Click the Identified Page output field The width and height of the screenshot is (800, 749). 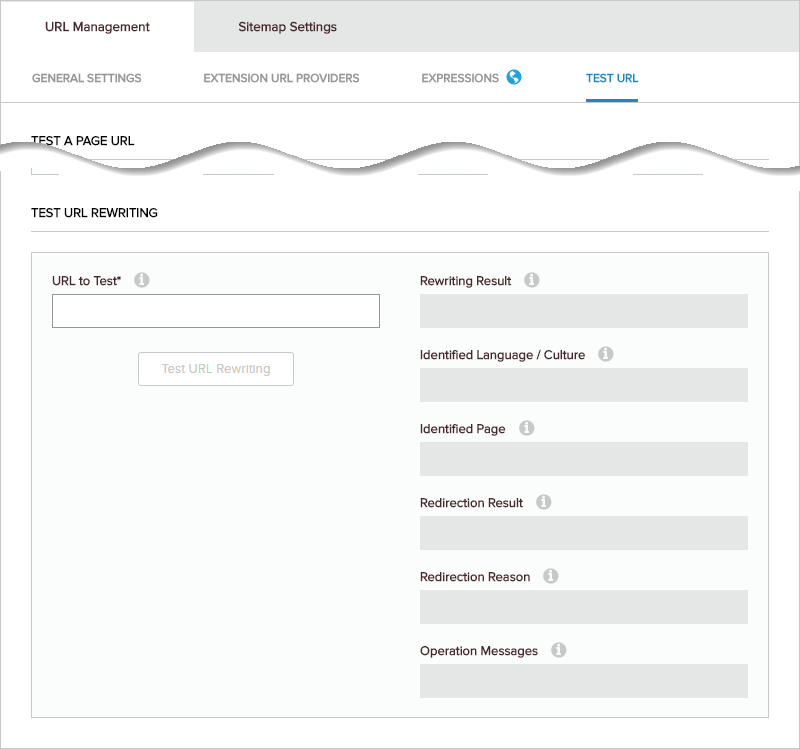pyautogui.click(x=584, y=459)
